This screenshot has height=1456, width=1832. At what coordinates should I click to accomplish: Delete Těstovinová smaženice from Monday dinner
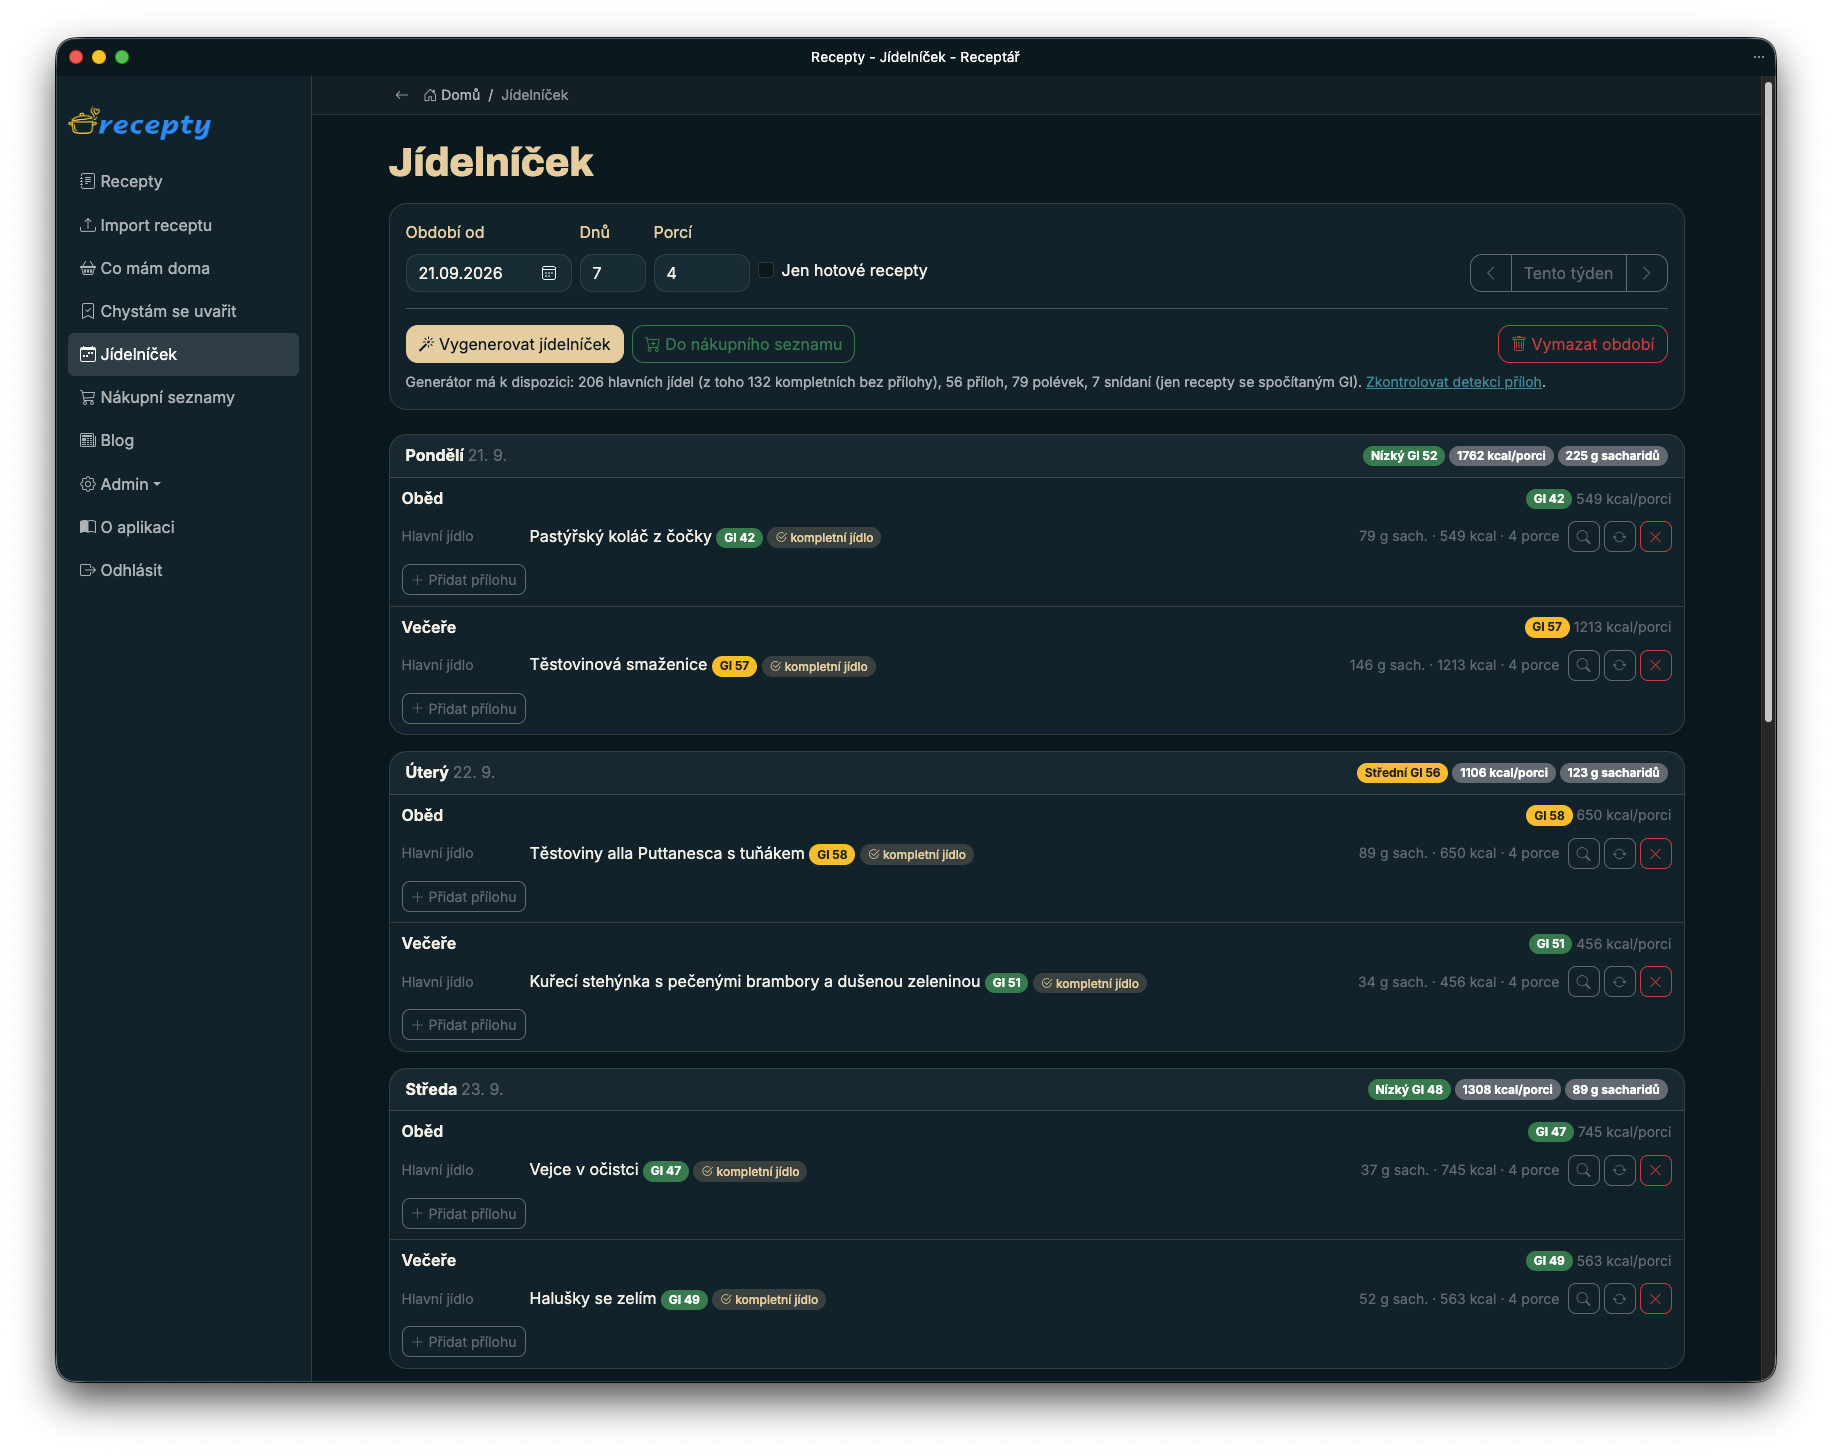coord(1655,665)
